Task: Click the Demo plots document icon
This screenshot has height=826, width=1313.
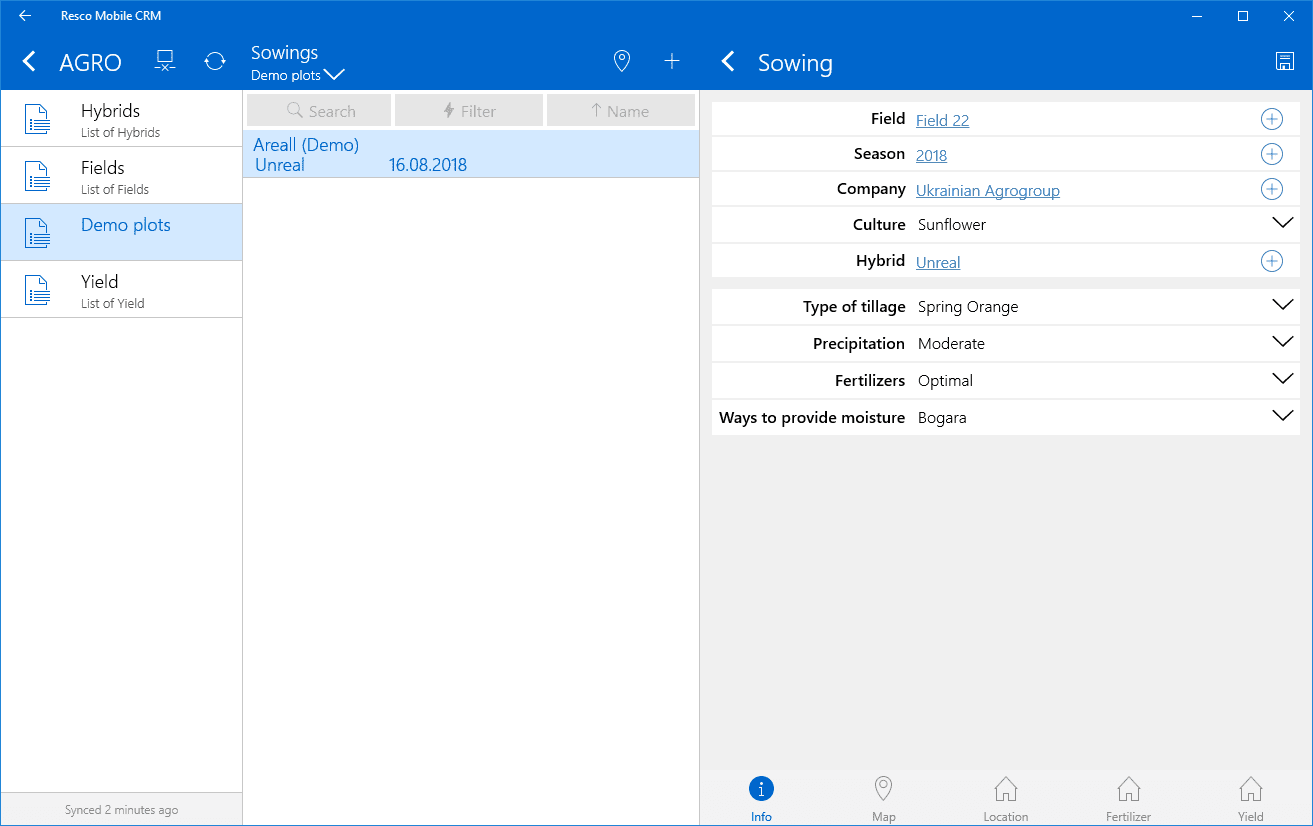Action: (x=37, y=233)
